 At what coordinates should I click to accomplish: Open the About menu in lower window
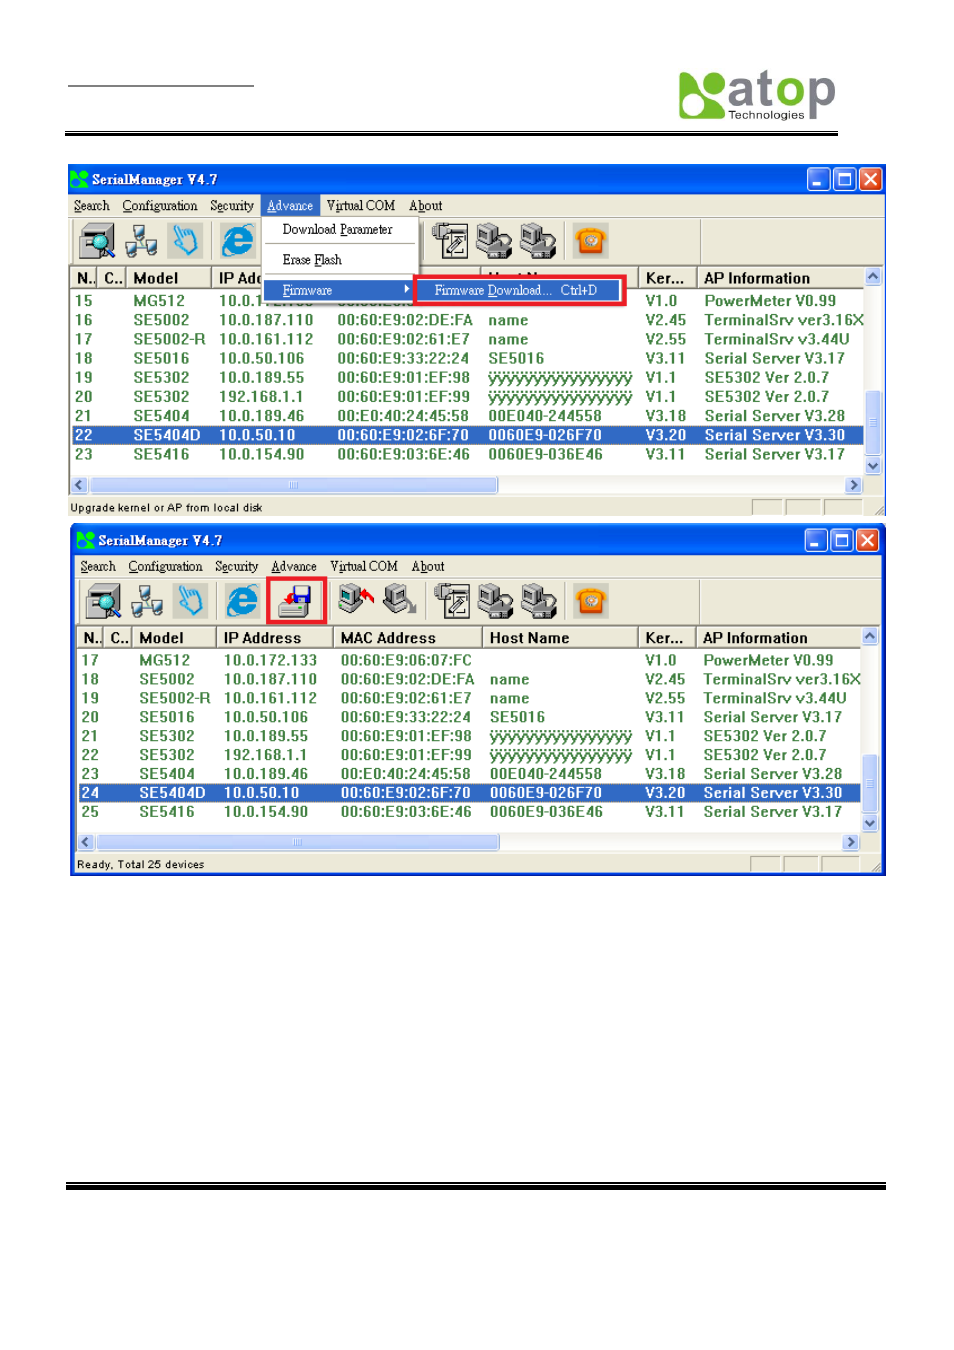point(428,567)
